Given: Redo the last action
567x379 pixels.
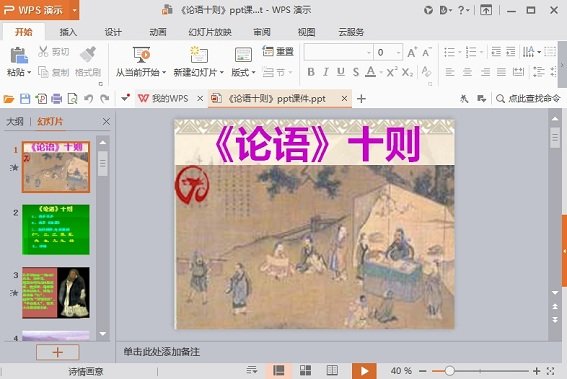Looking at the screenshot, I should [105, 99].
